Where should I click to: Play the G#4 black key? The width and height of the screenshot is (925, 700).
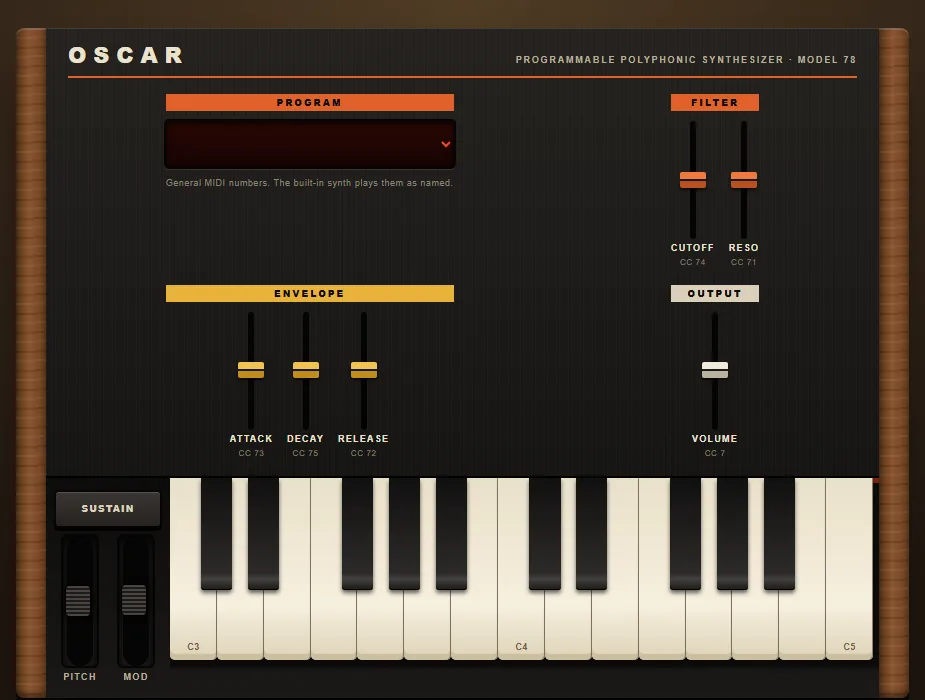pos(732,533)
